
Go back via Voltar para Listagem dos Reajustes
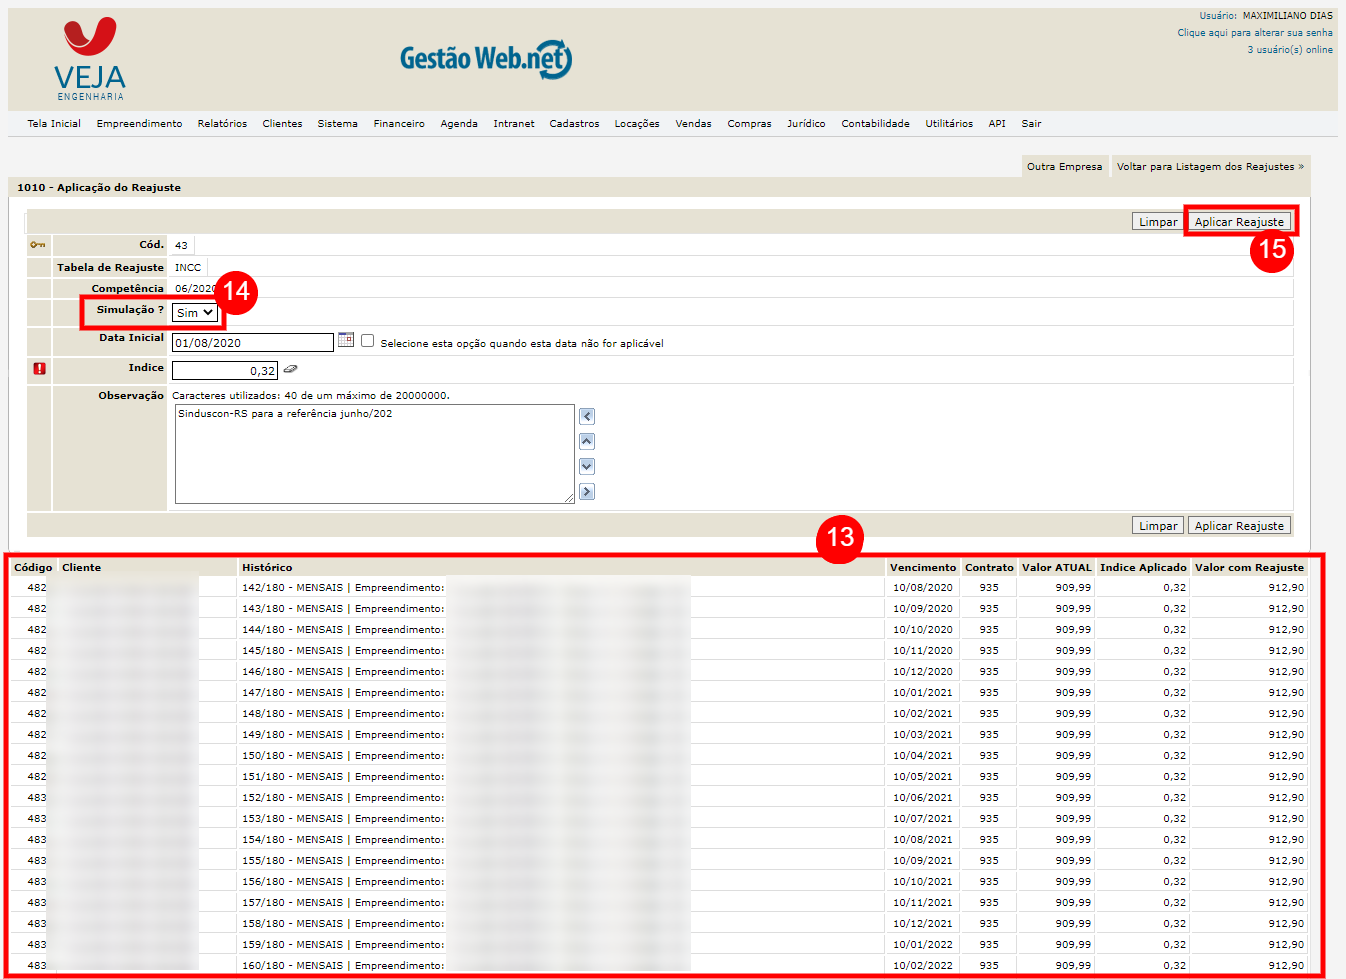1210,167
